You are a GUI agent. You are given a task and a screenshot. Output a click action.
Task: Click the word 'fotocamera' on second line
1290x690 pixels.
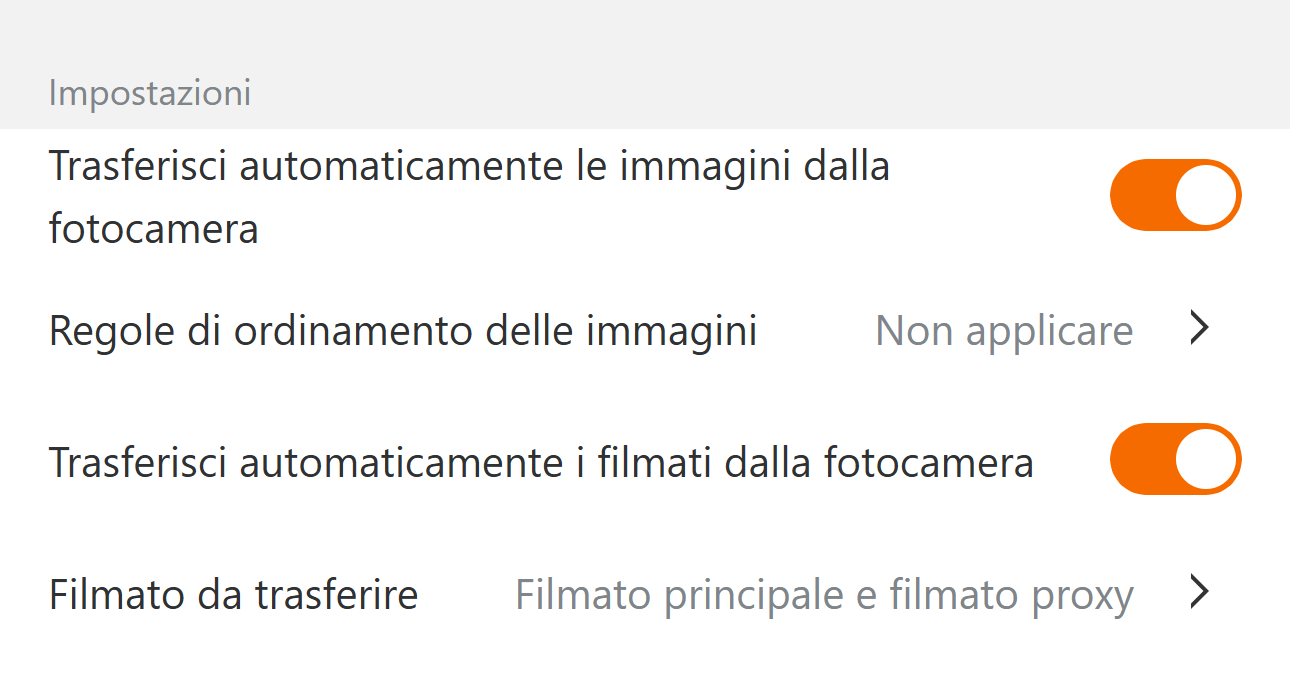pos(153,229)
